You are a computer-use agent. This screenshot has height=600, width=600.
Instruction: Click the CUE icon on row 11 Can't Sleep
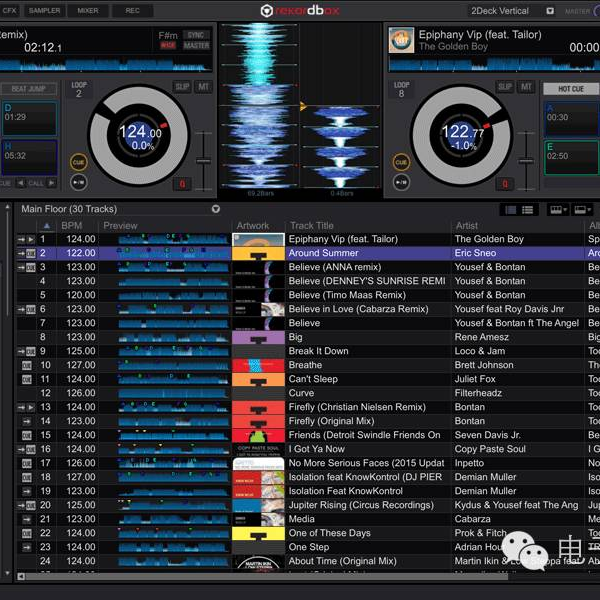[x=27, y=380]
